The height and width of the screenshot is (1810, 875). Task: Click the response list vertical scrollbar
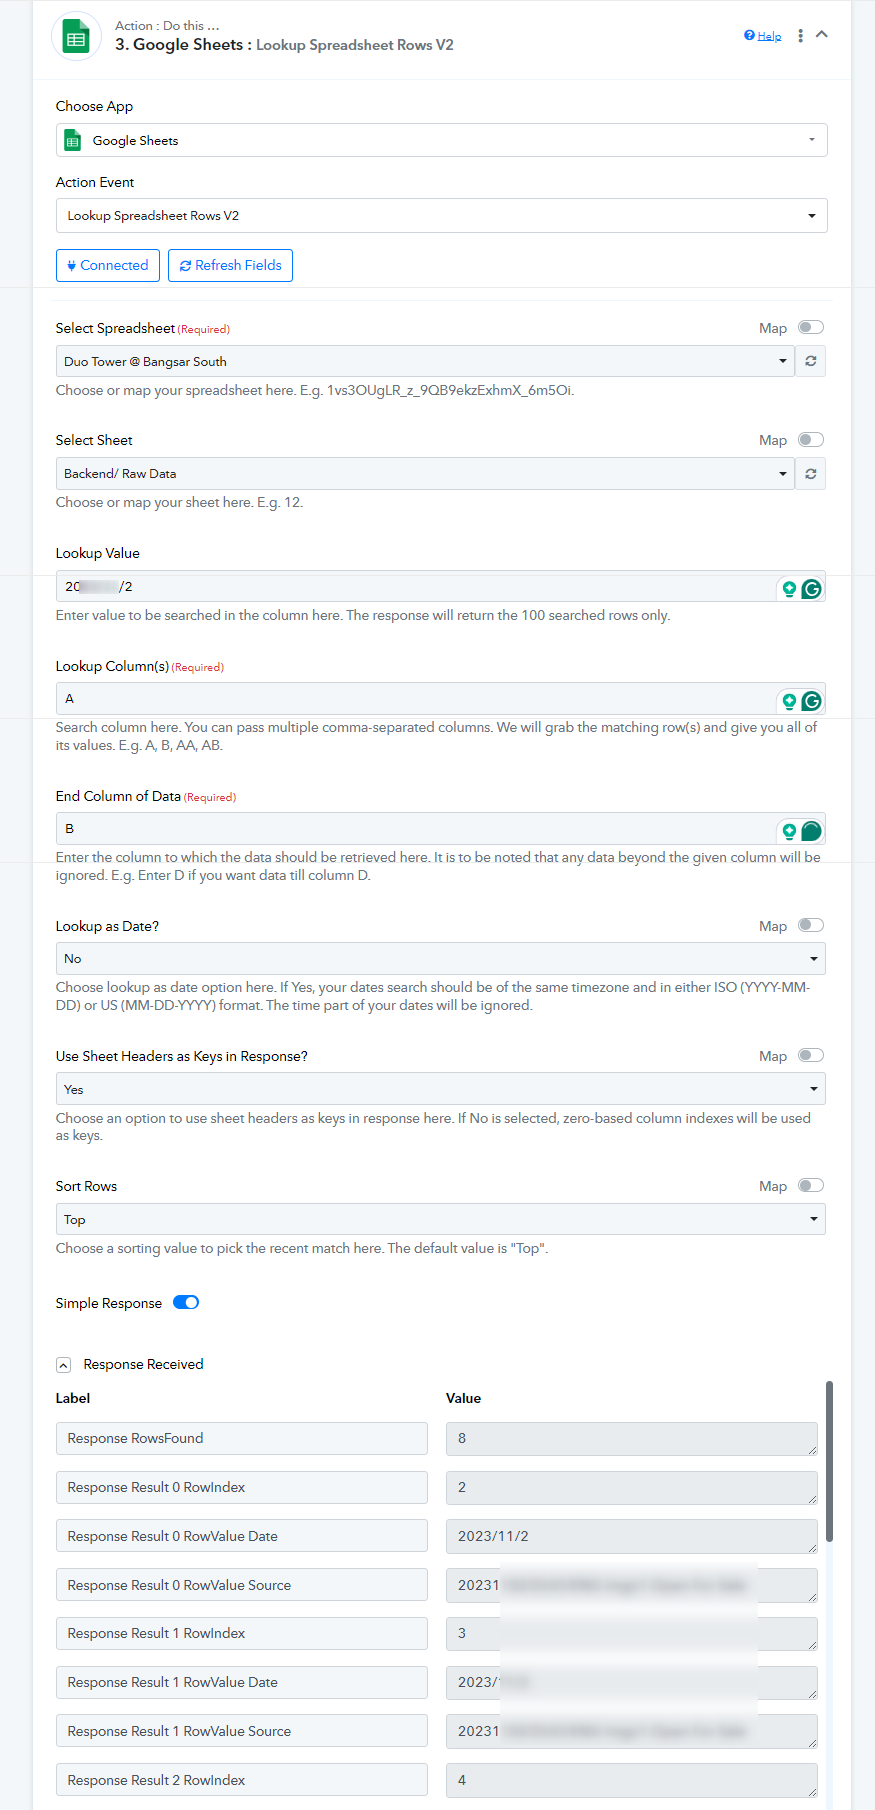pyautogui.click(x=829, y=1461)
